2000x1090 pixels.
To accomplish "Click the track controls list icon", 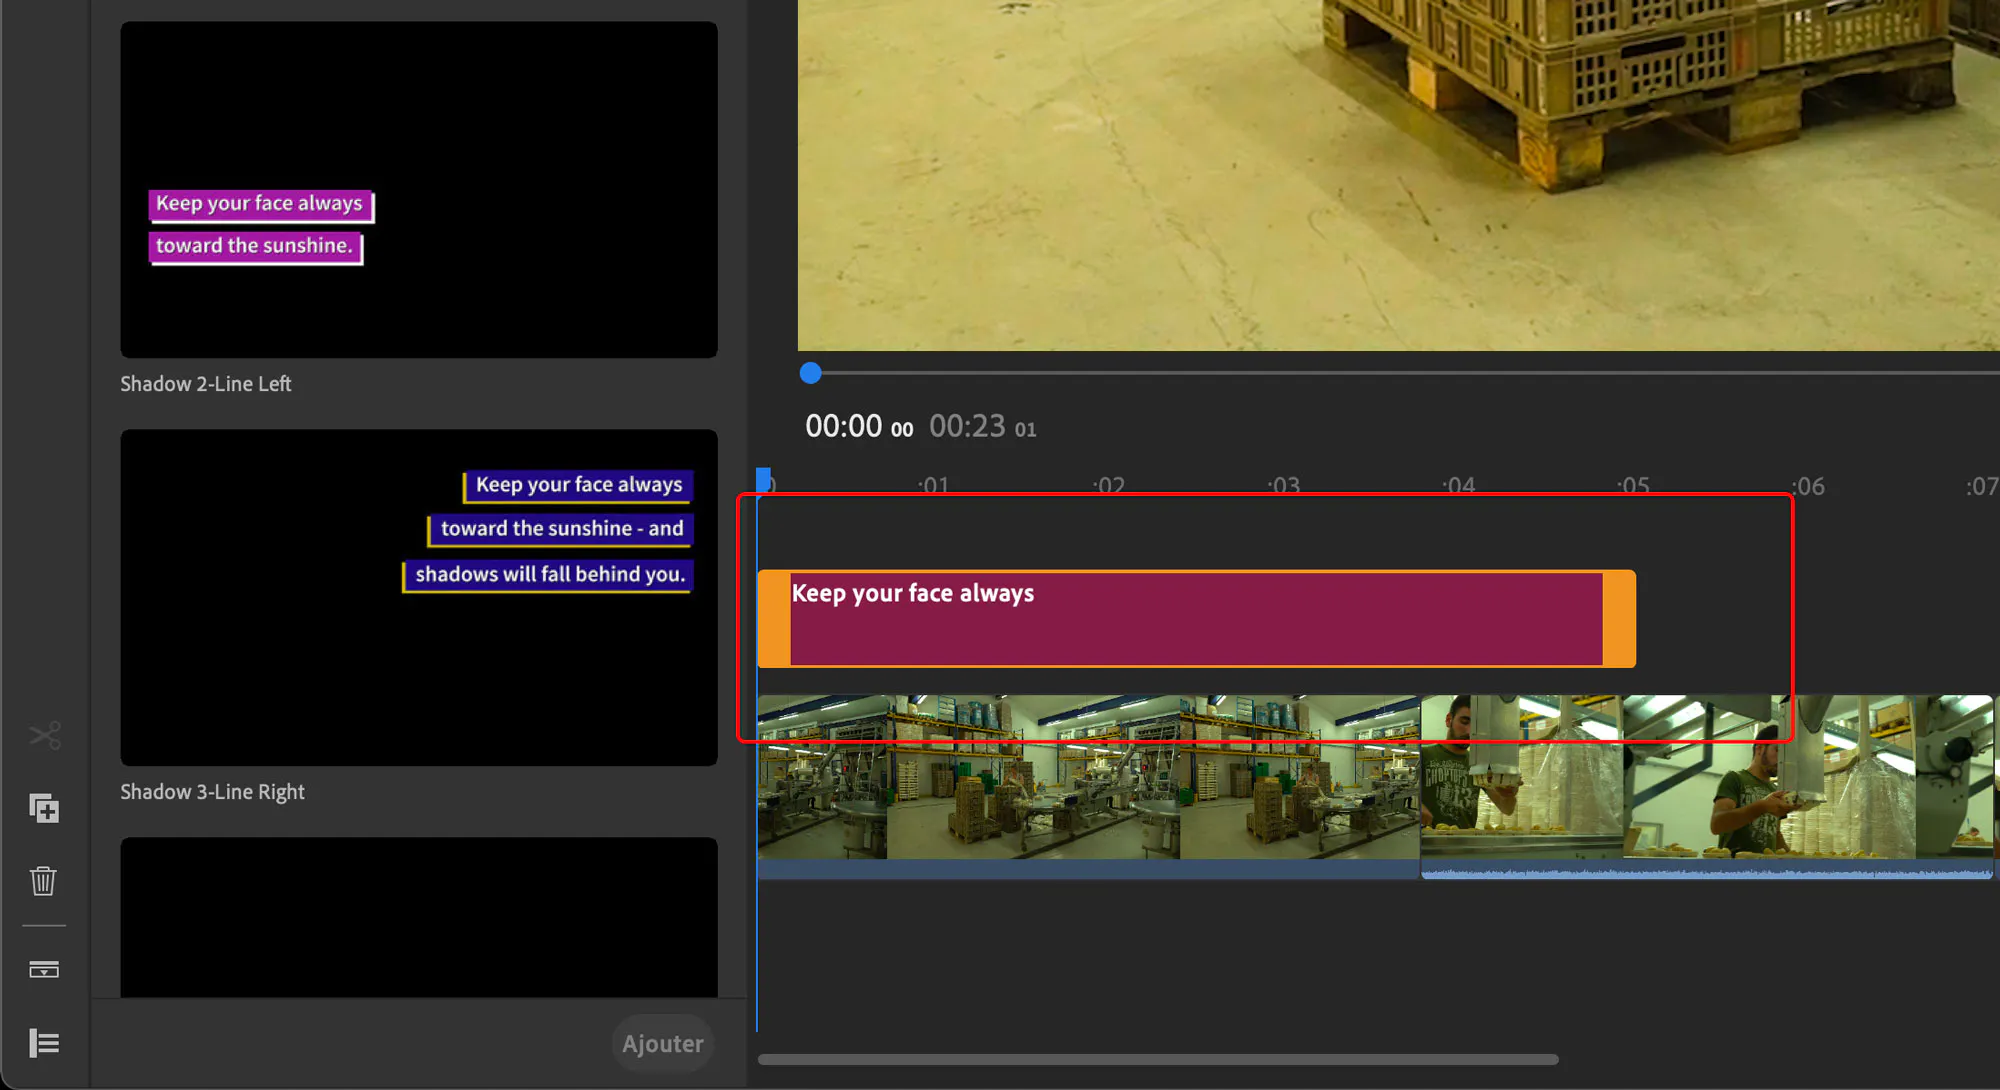I will [44, 1043].
